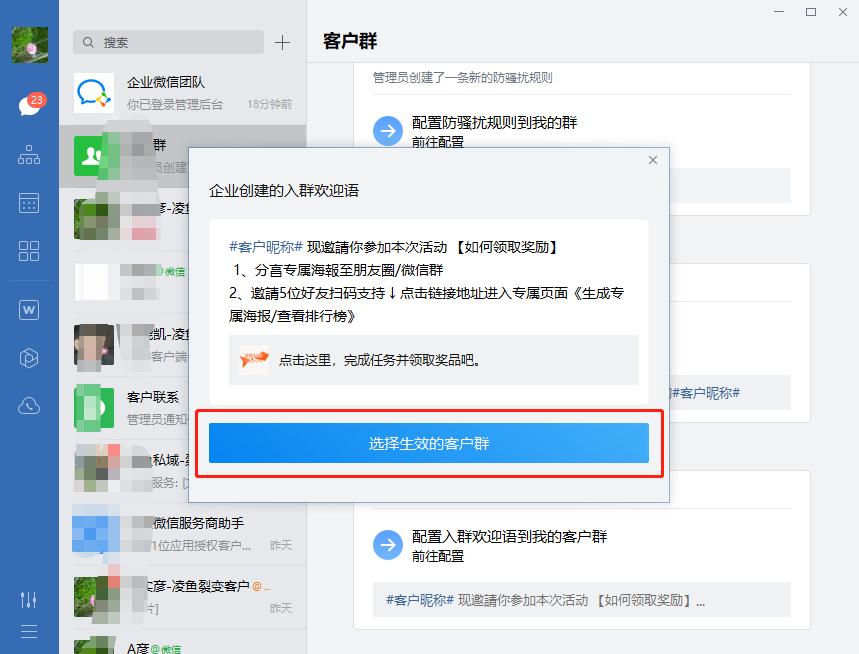
Task: Click the sliders icon near the sidebar bottom
Action: 29,599
